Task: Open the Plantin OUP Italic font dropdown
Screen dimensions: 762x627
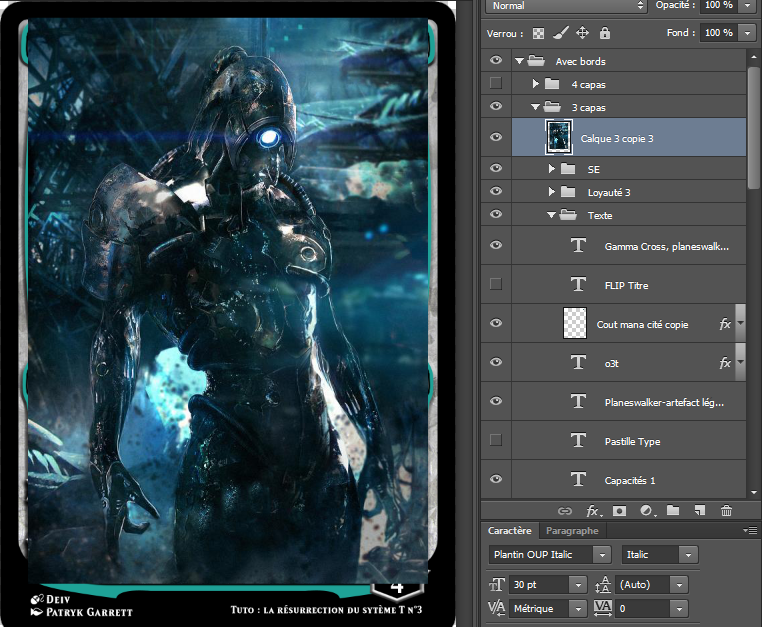Action: pos(602,554)
